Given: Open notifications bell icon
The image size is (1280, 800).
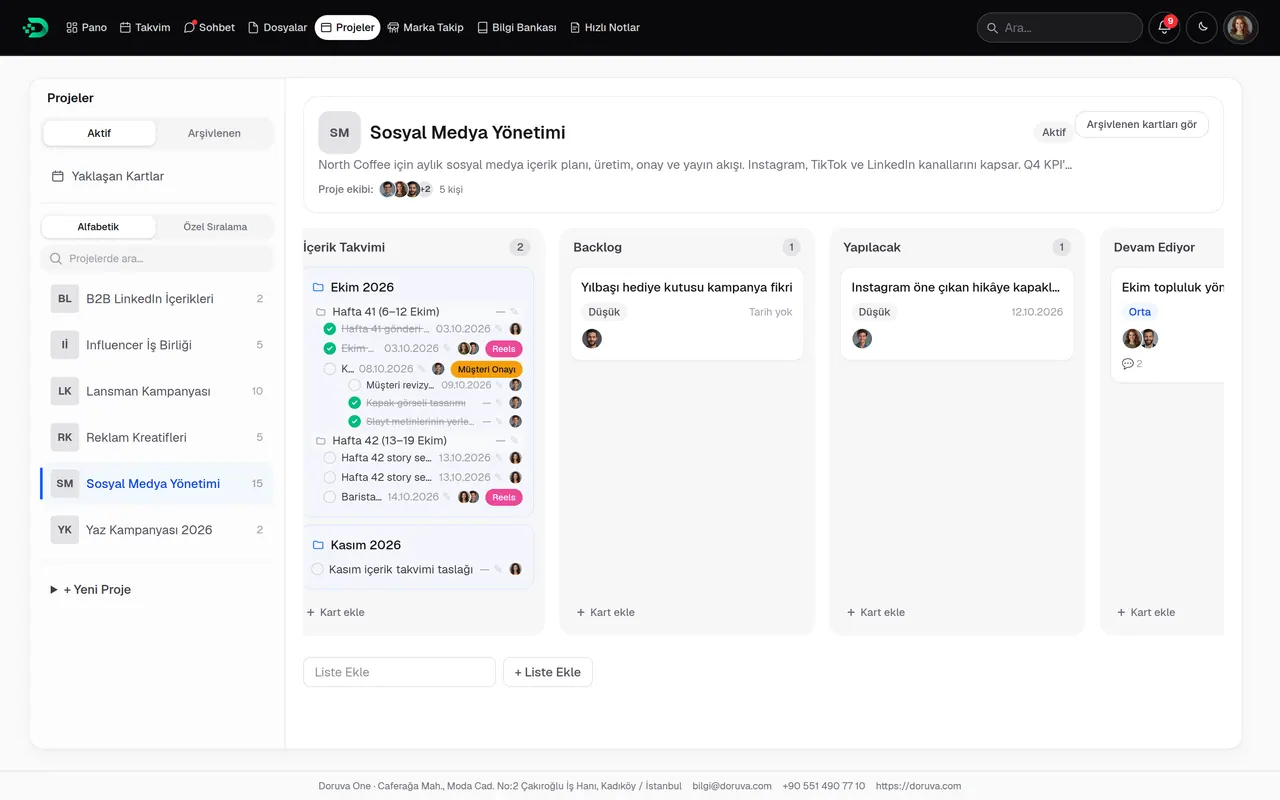Looking at the screenshot, I should 1164,27.
